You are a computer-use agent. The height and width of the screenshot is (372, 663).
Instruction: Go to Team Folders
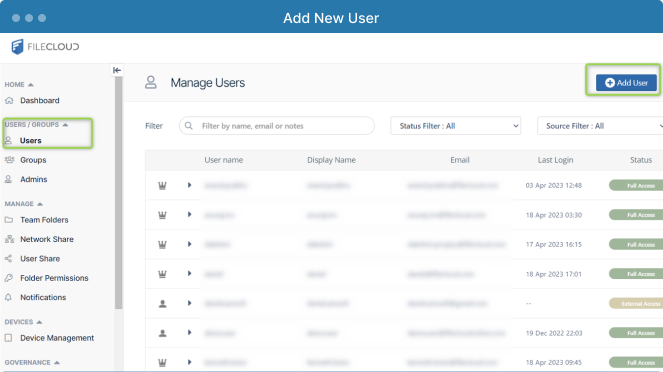click(x=44, y=220)
